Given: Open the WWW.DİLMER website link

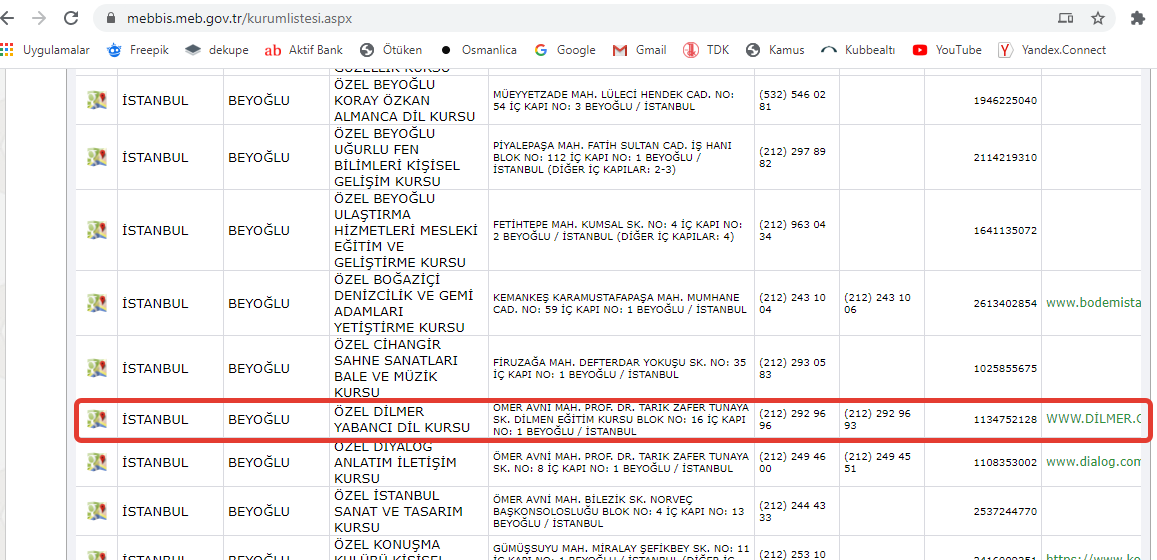Looking at the screenshot, I should [x=1094, y=419].
